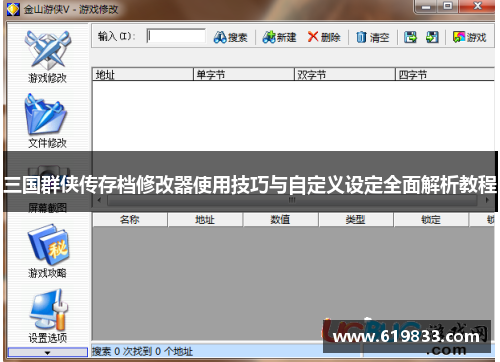The image size is (500, 362).
Task: Minimize the 金山游侠V window
Action: (427, 6)
